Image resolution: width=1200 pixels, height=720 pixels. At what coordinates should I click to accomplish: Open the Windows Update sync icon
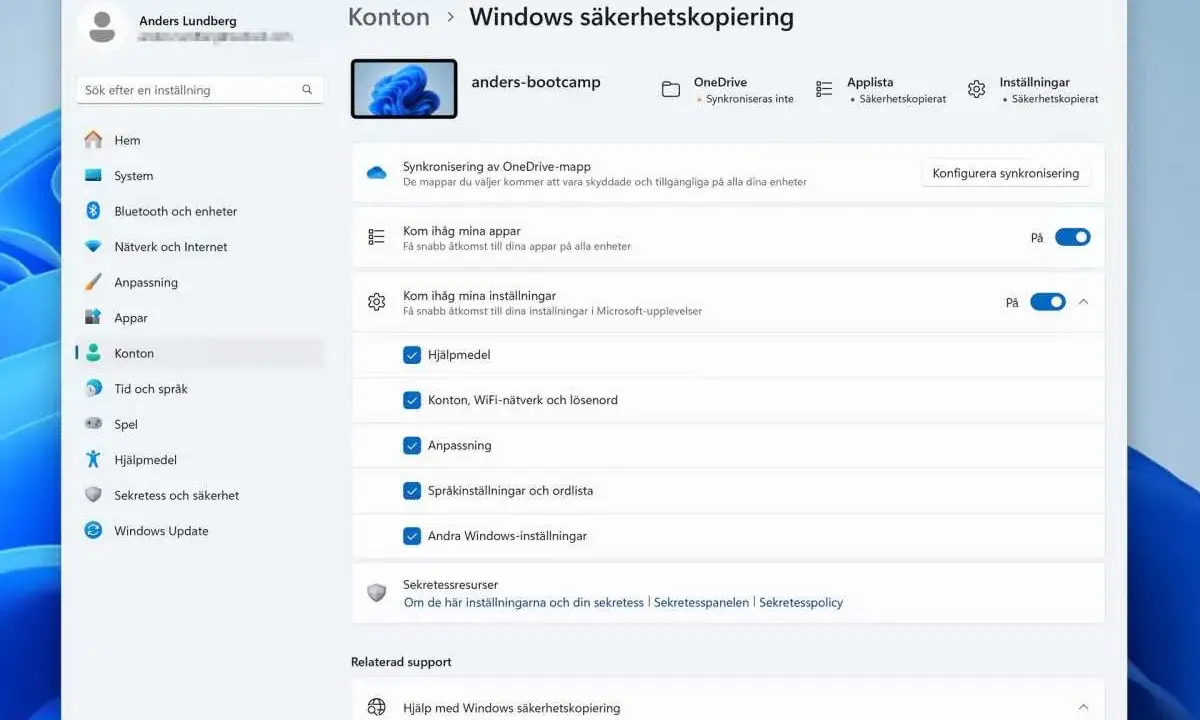click(93, 530)
